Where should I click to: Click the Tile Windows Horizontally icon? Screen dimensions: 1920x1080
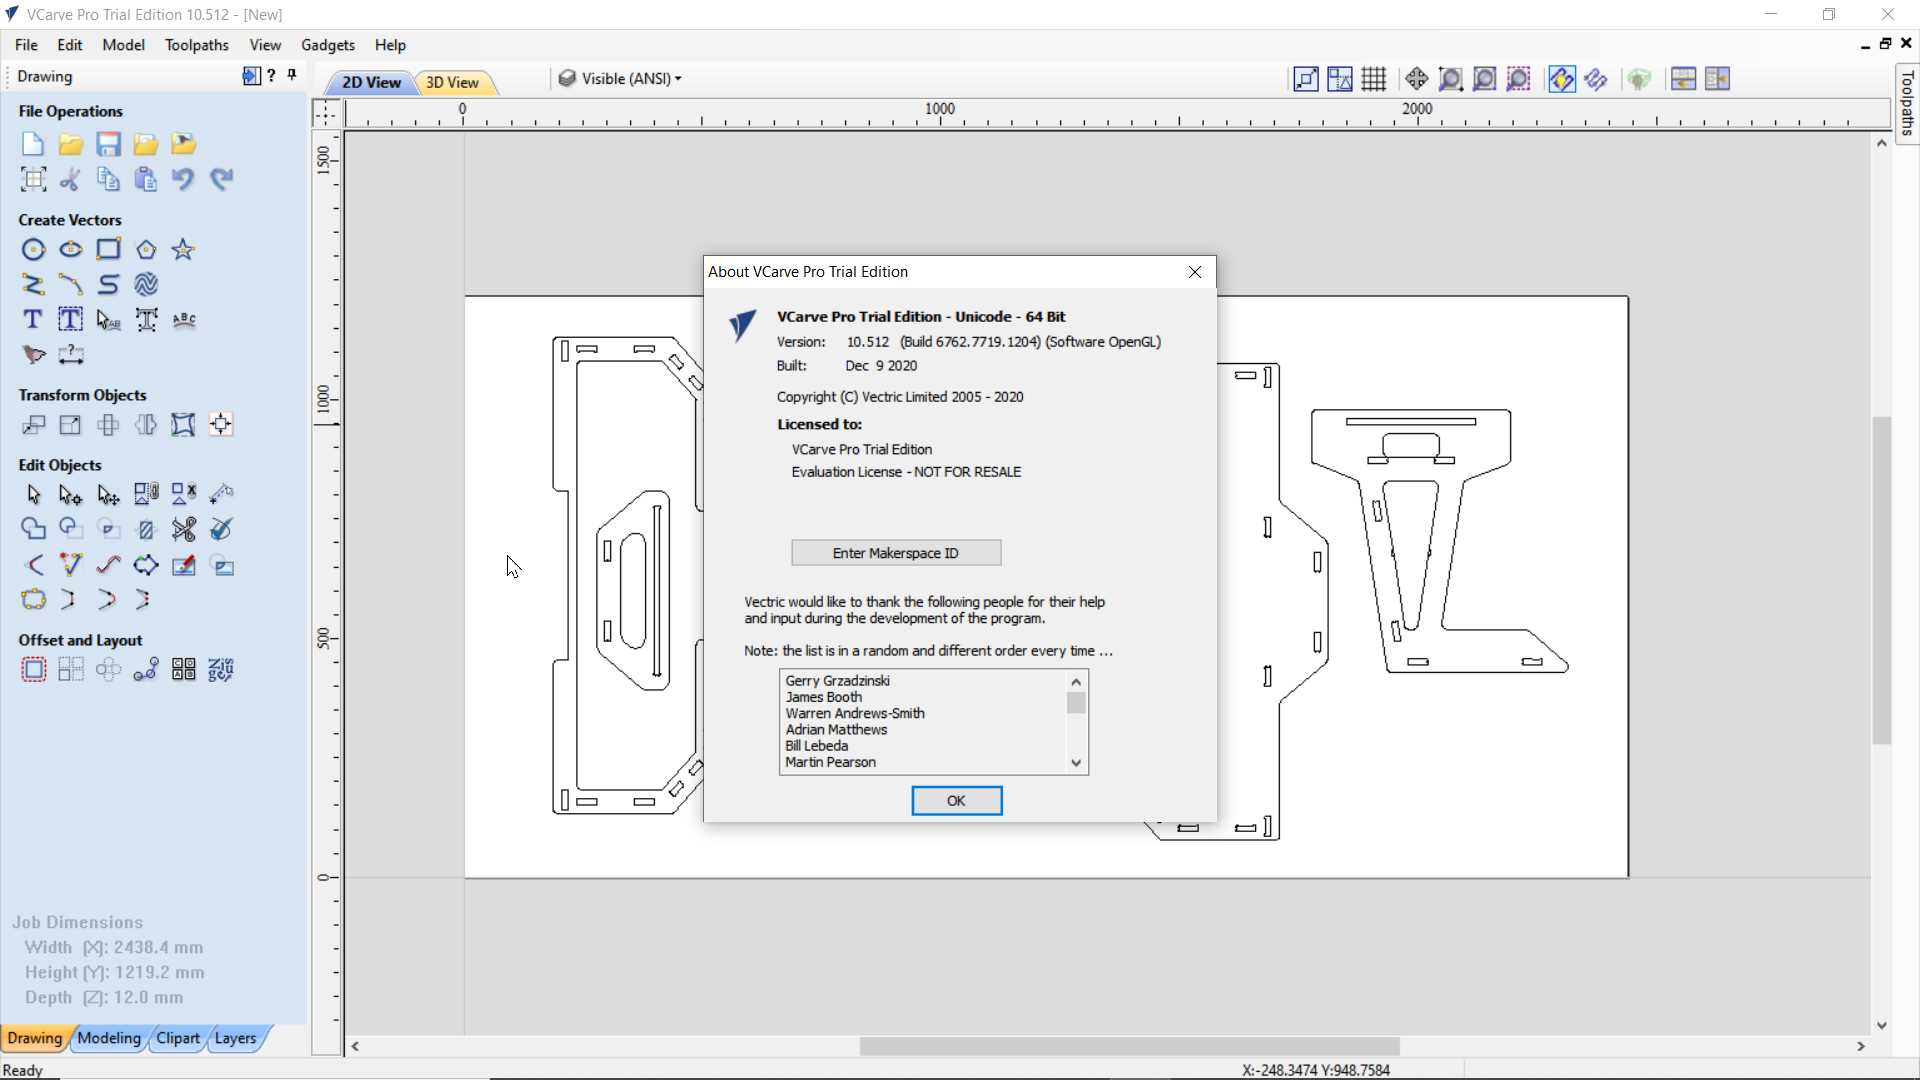tap(1683, 79)
